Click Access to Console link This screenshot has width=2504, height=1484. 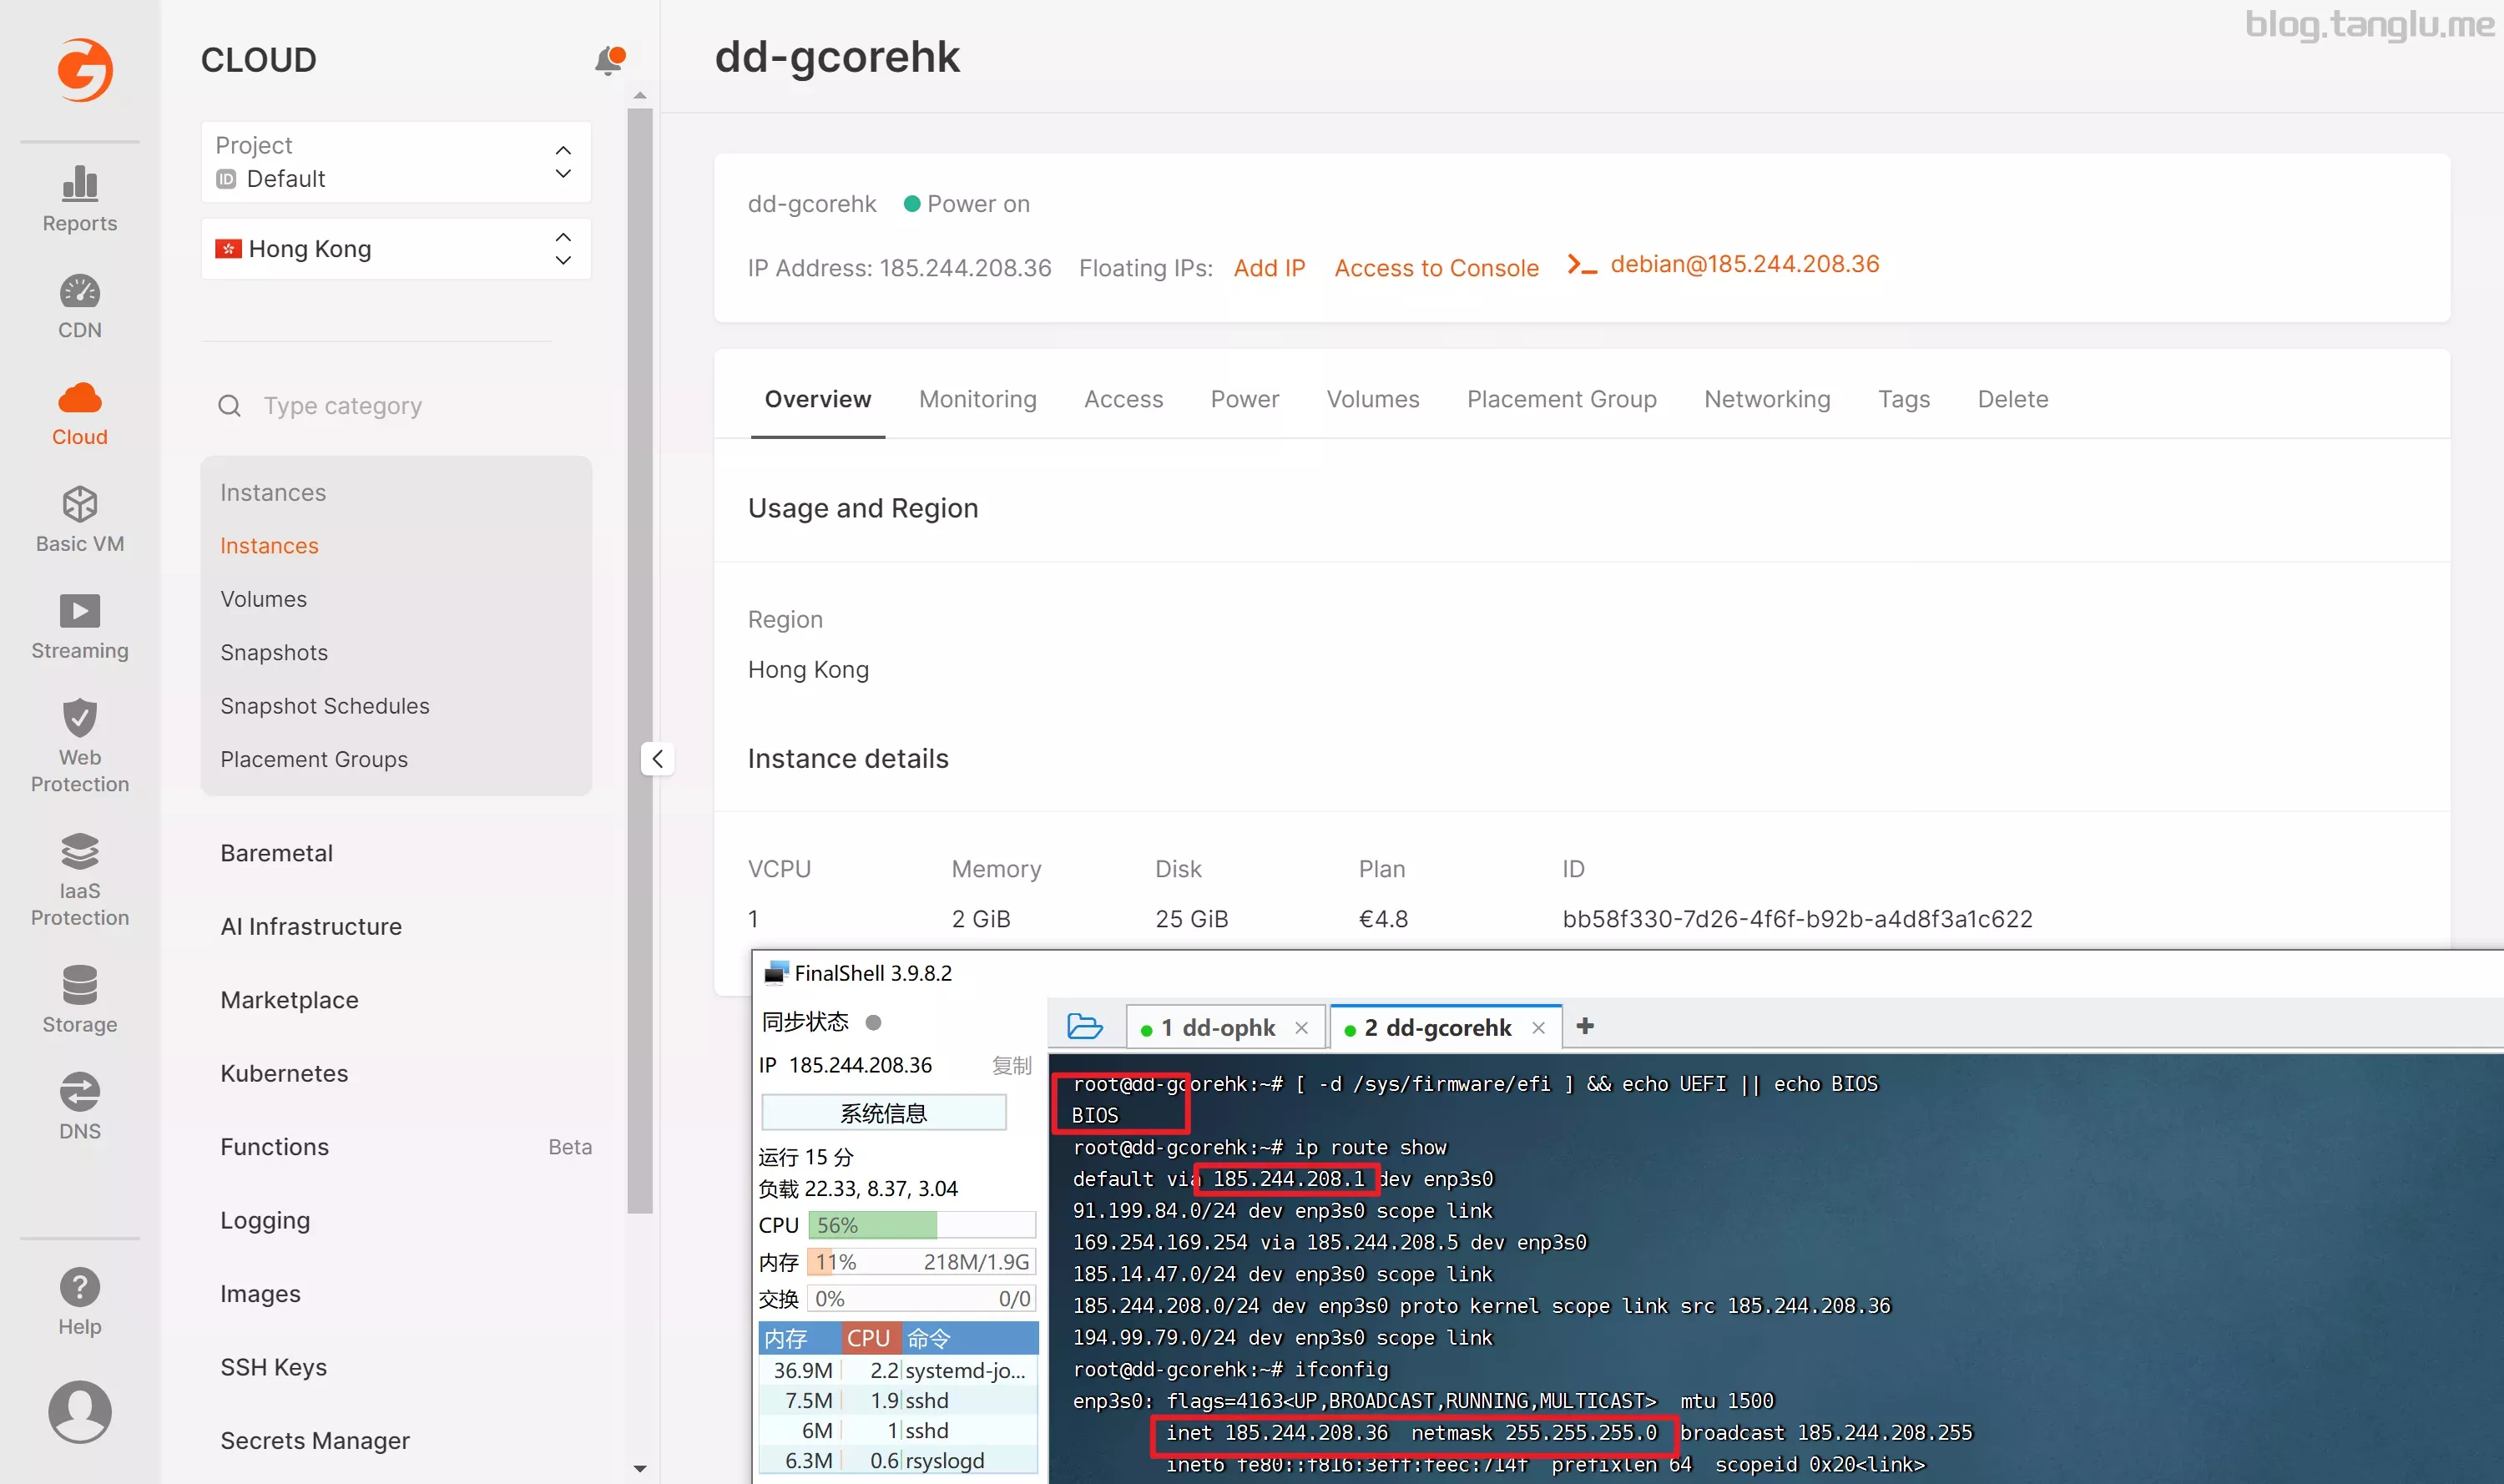point(1436,268)
